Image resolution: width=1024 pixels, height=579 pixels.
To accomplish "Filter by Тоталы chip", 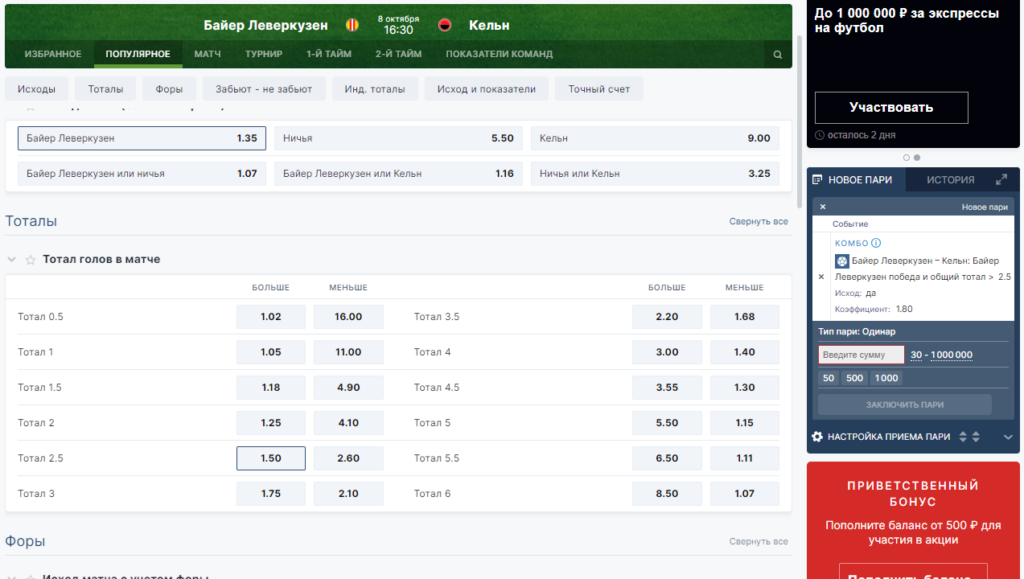I will click(x=105, y=89).
